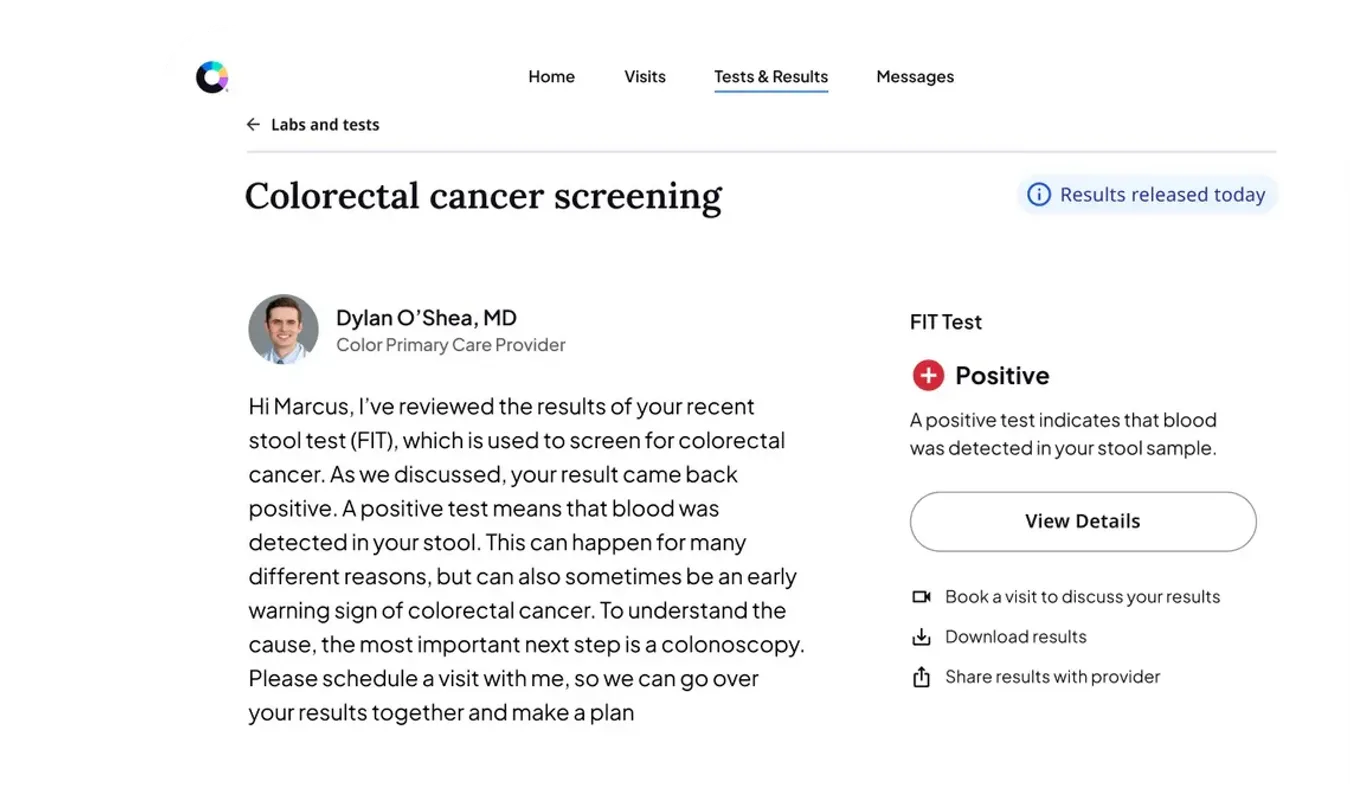Image resolution: width=1350 pixels, height=787 pixels.
Task: Select the Tests & Results tab
Action: (771, 77)
